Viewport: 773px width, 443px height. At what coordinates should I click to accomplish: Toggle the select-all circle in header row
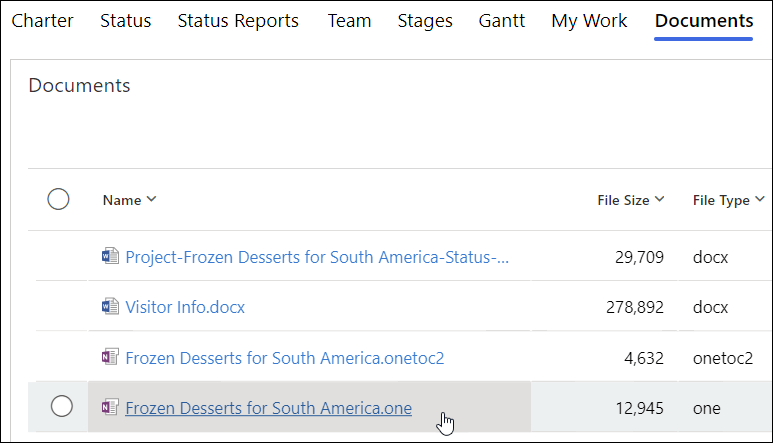58,200
